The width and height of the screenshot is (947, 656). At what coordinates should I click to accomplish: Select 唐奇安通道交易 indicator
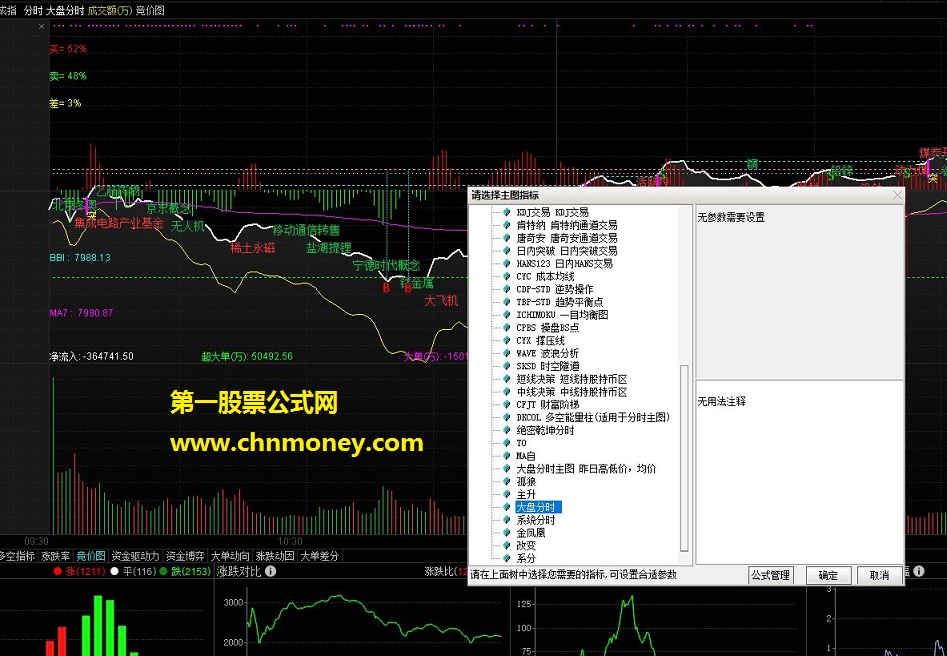(x=567, y=238)
